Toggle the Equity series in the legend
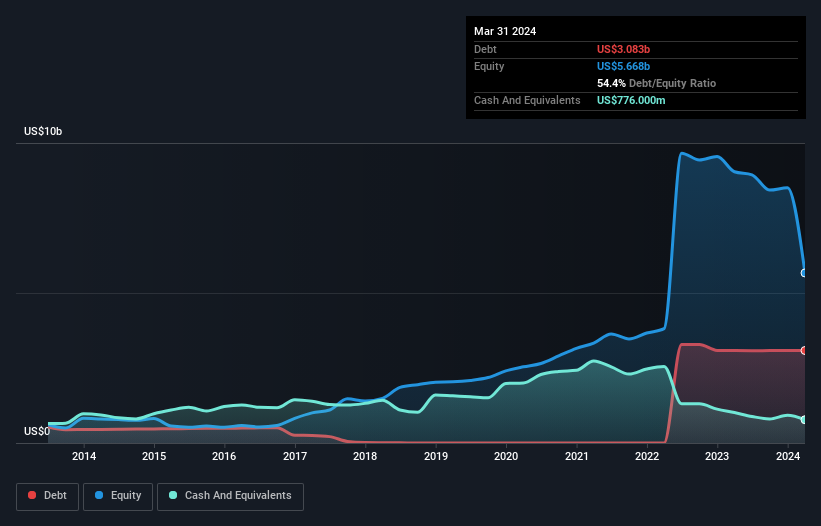The image size is (821, 526). pyautogui.click(x=118, y=496)
